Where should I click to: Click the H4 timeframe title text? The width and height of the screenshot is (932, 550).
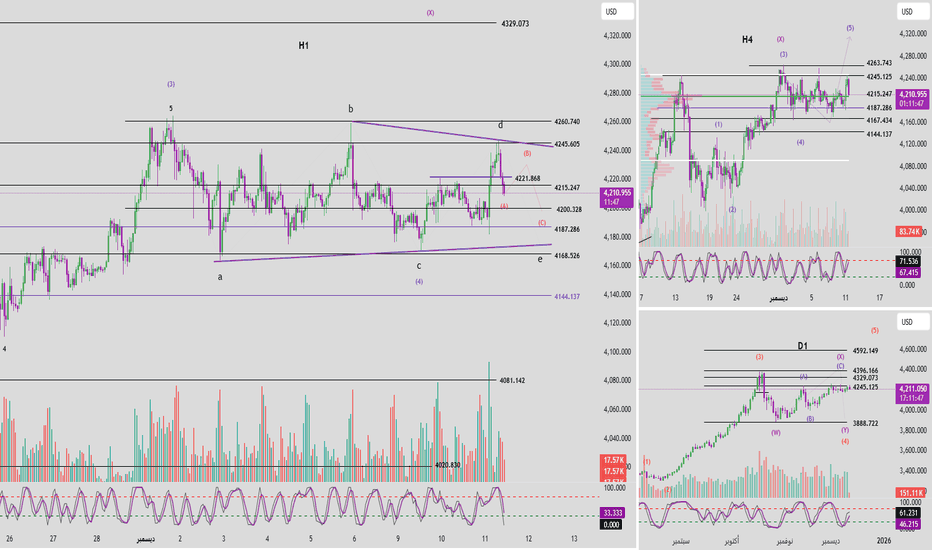[747, 39]
